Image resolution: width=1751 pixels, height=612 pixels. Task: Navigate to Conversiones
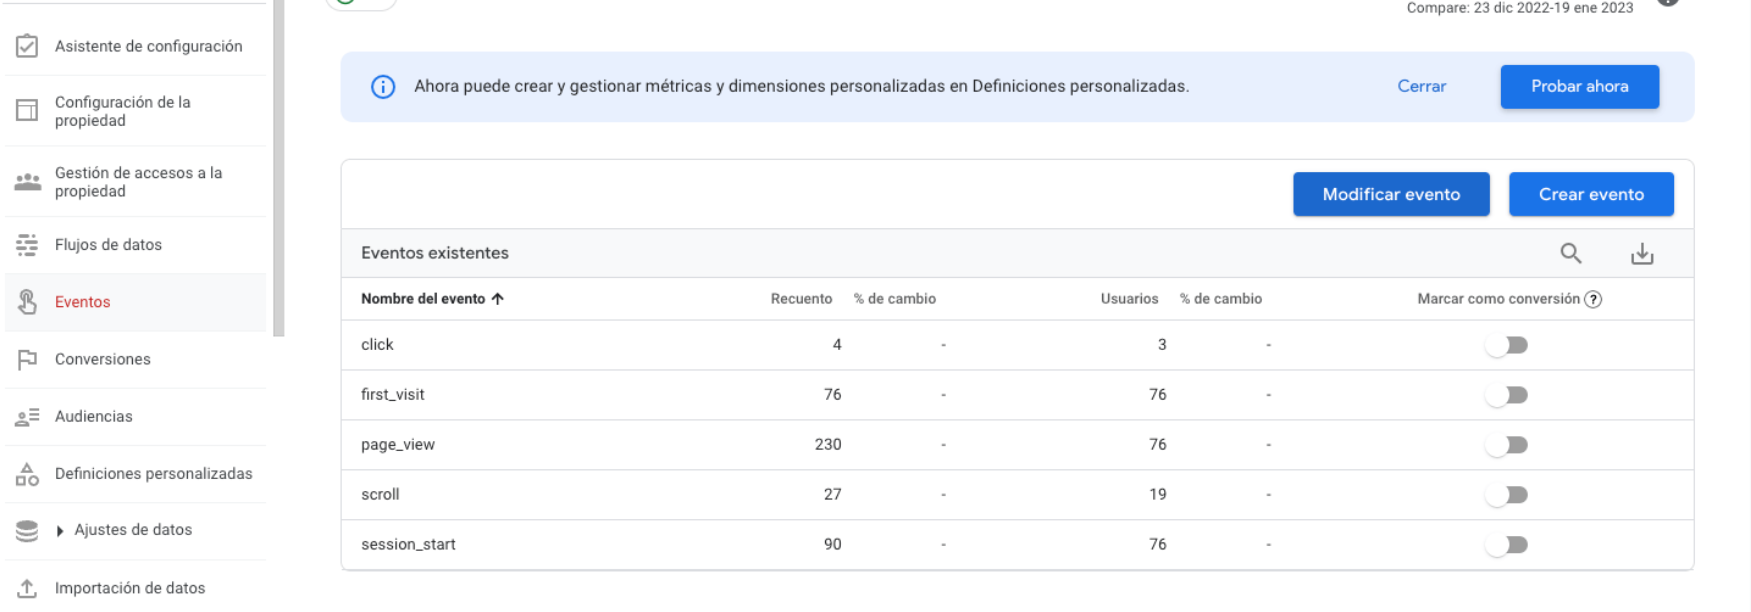click(136, 359)
